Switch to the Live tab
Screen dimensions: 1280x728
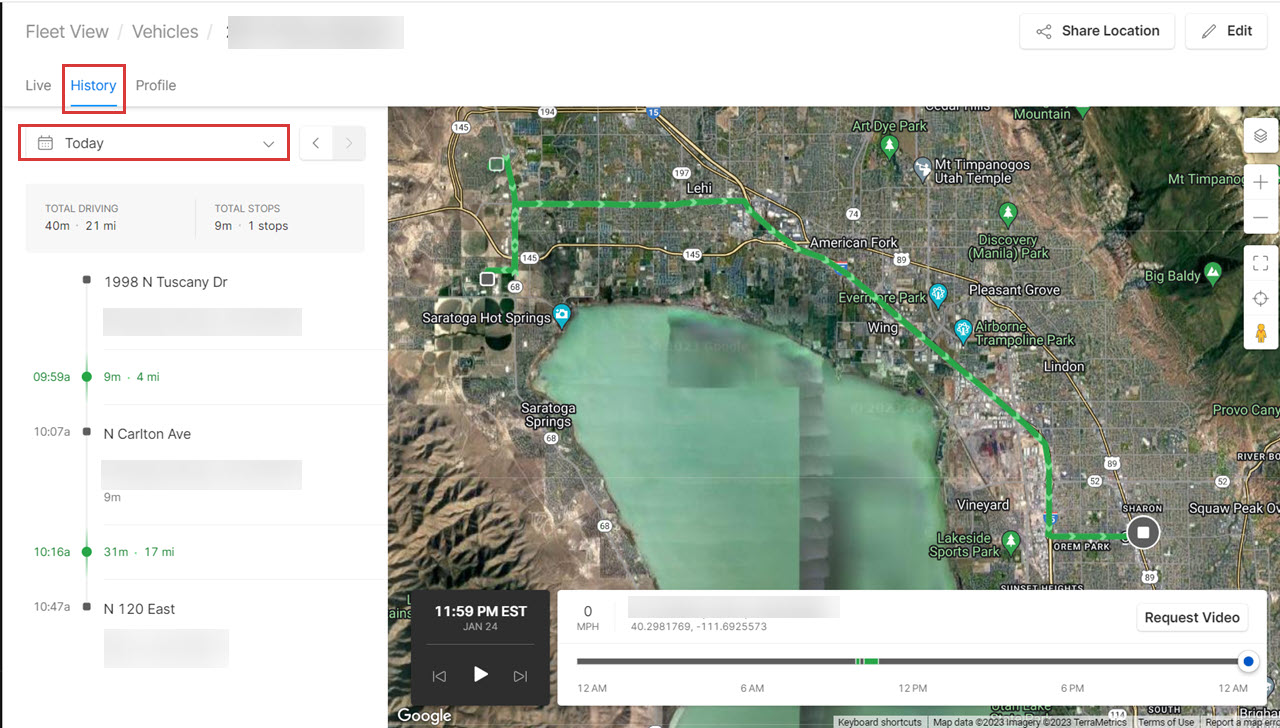click(38, 85)
